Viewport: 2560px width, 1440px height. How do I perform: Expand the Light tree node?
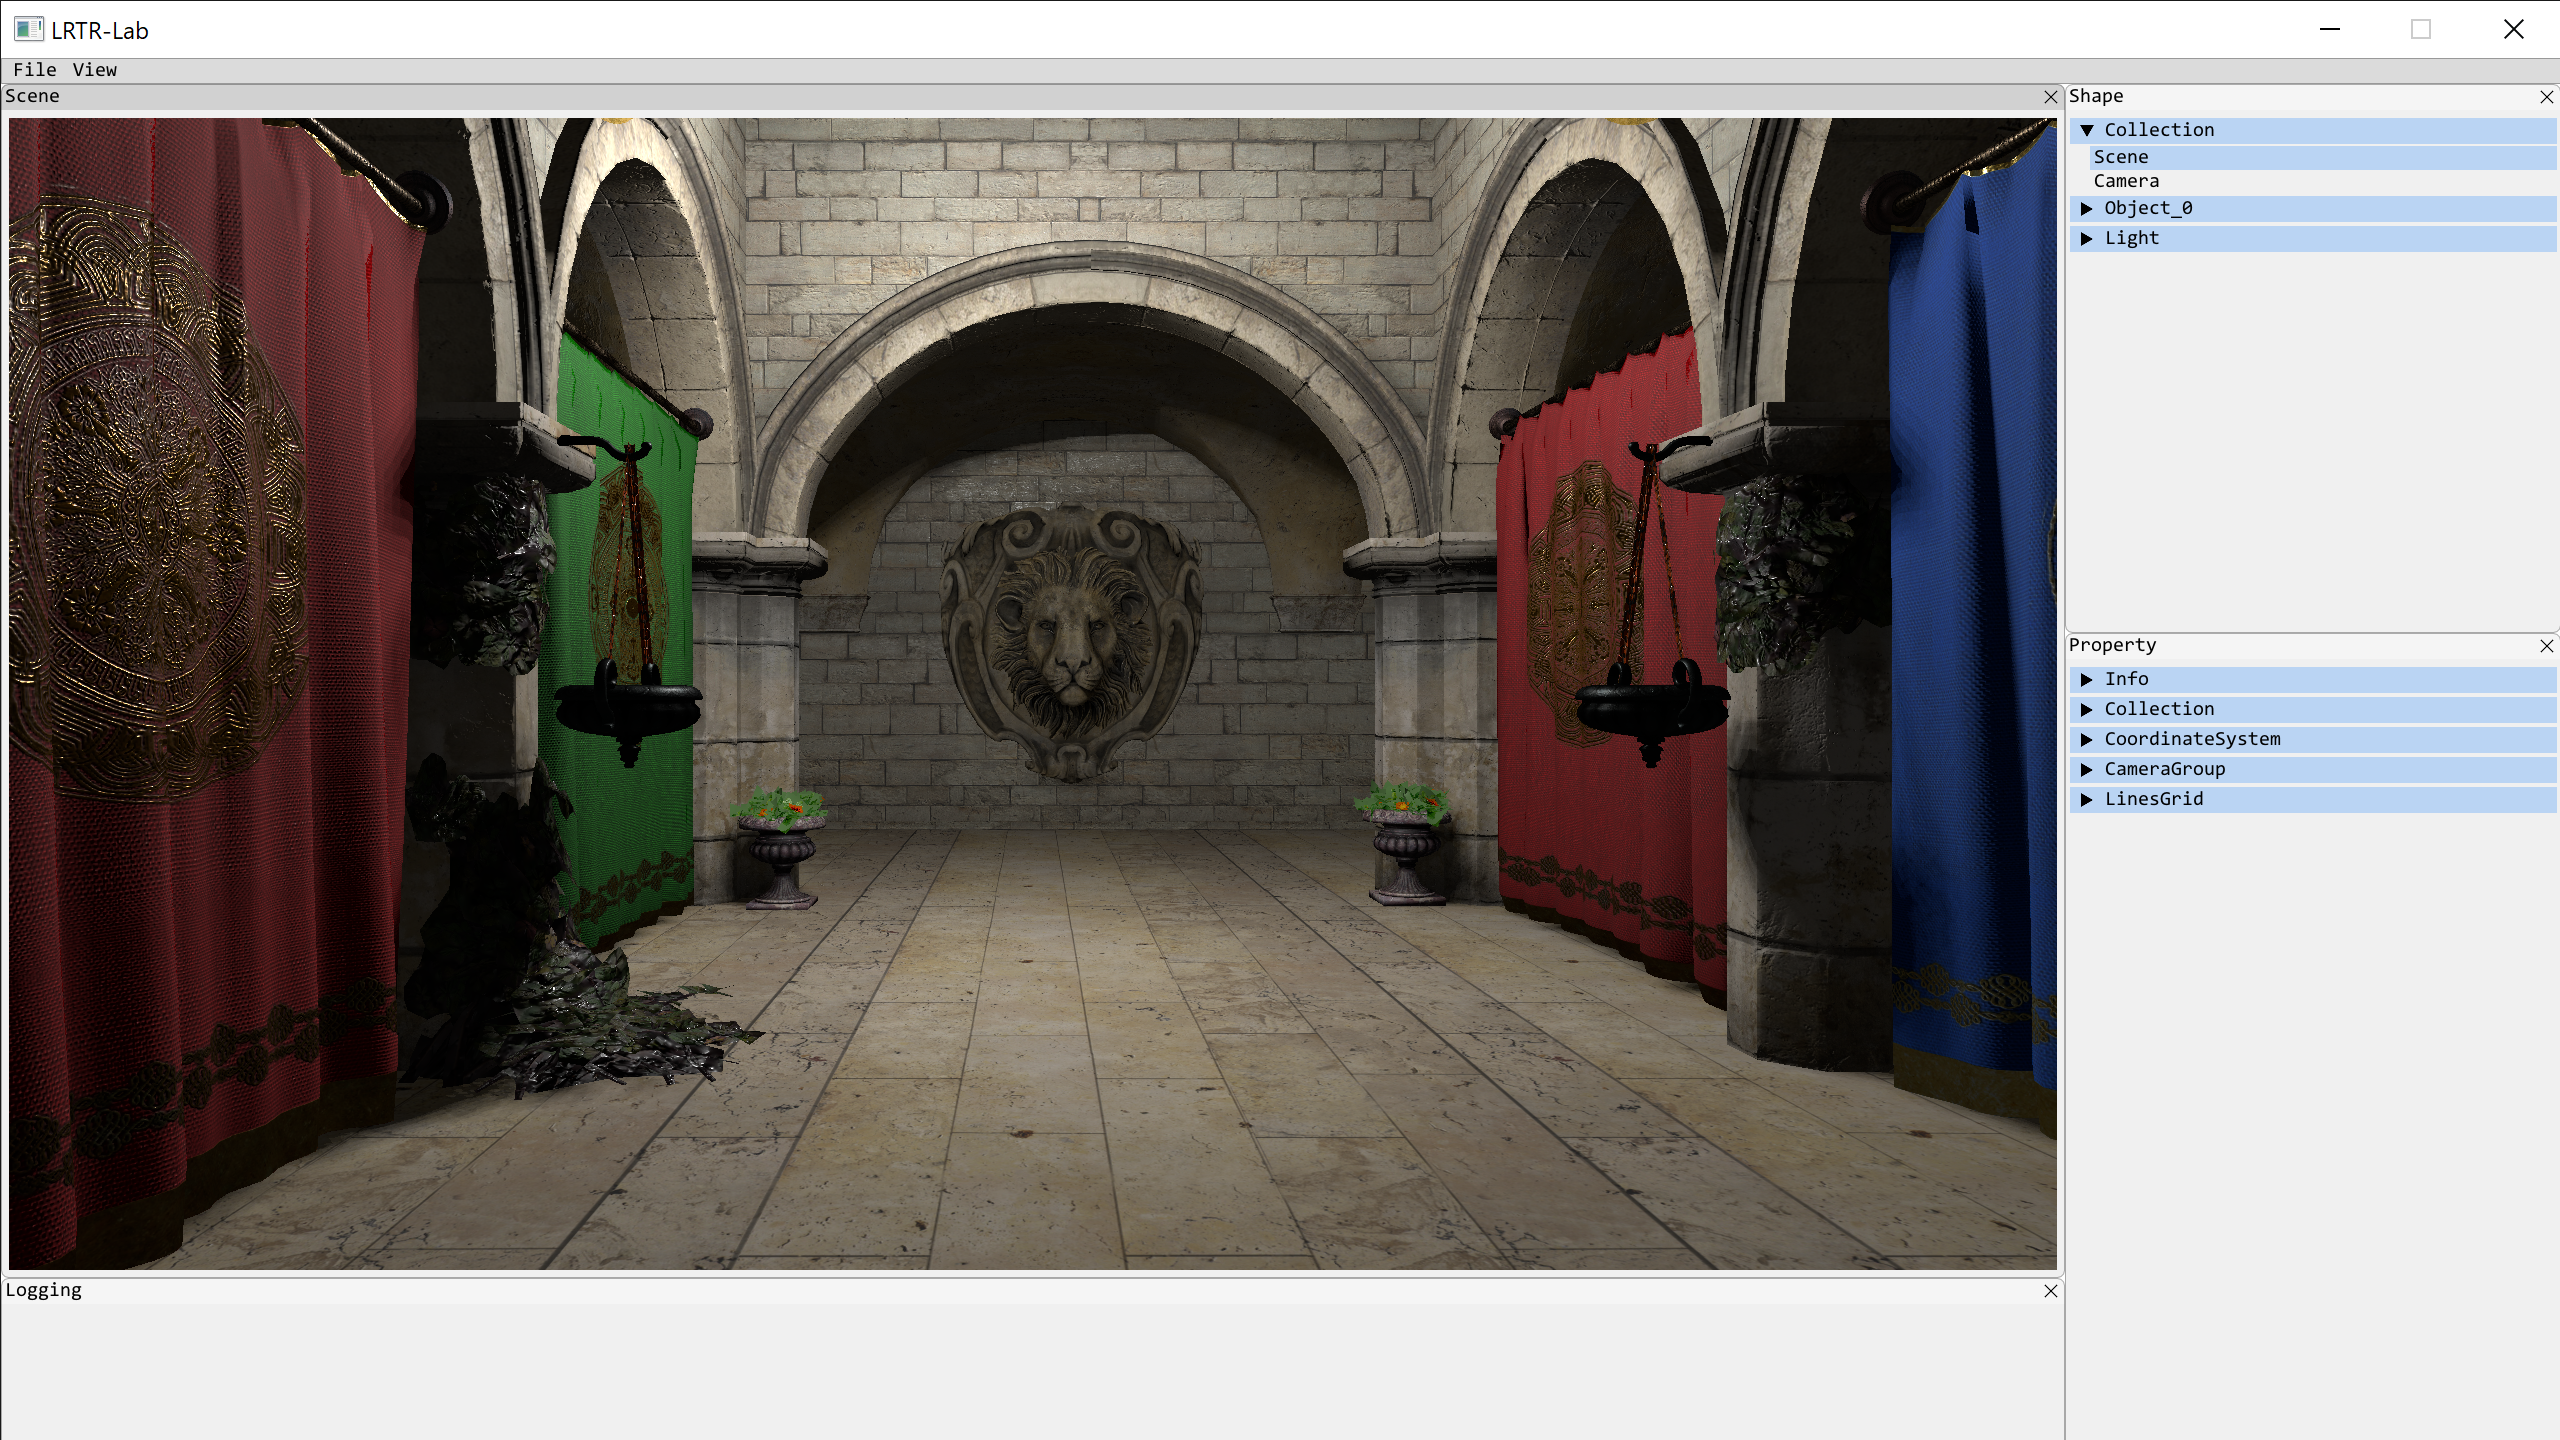[2087, 238]
